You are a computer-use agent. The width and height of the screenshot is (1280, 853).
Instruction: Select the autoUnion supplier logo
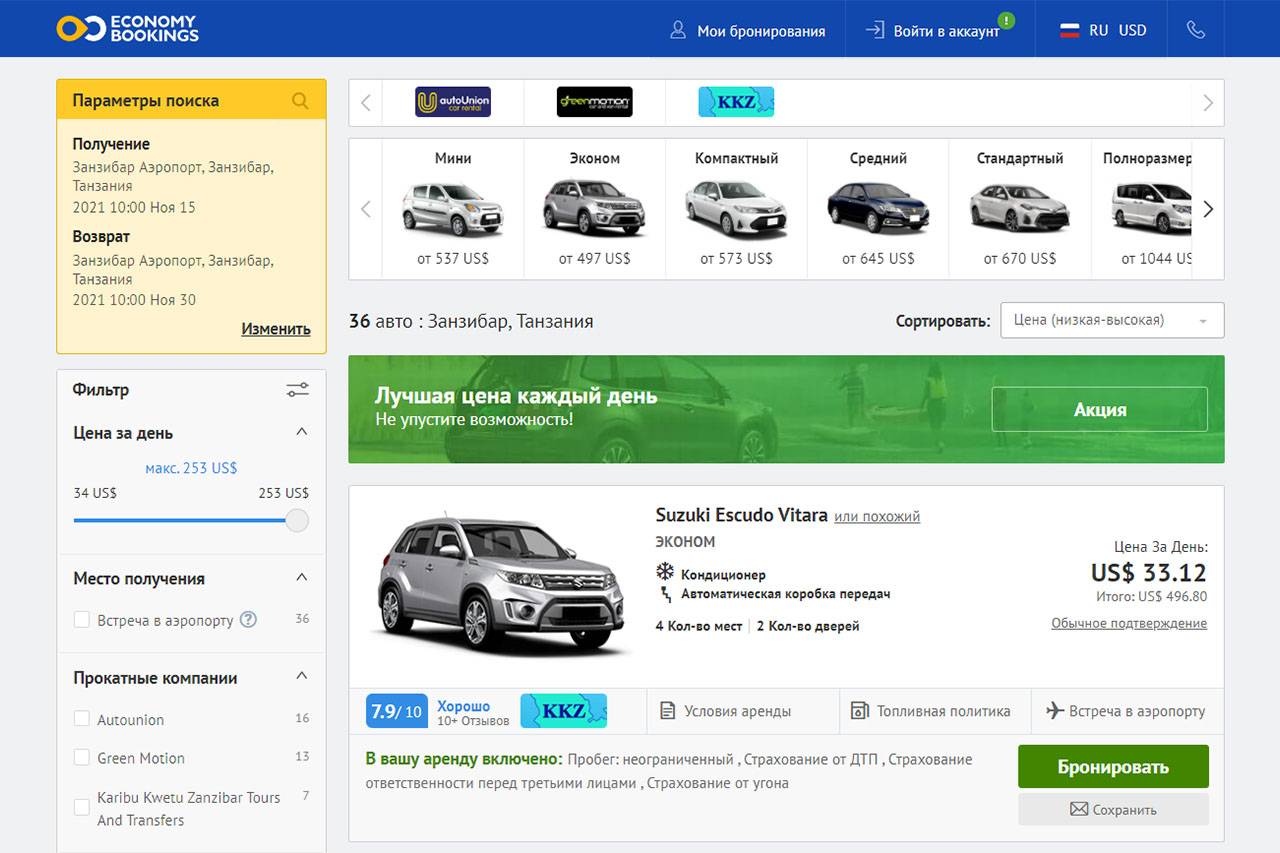click(x=452, y=102)
